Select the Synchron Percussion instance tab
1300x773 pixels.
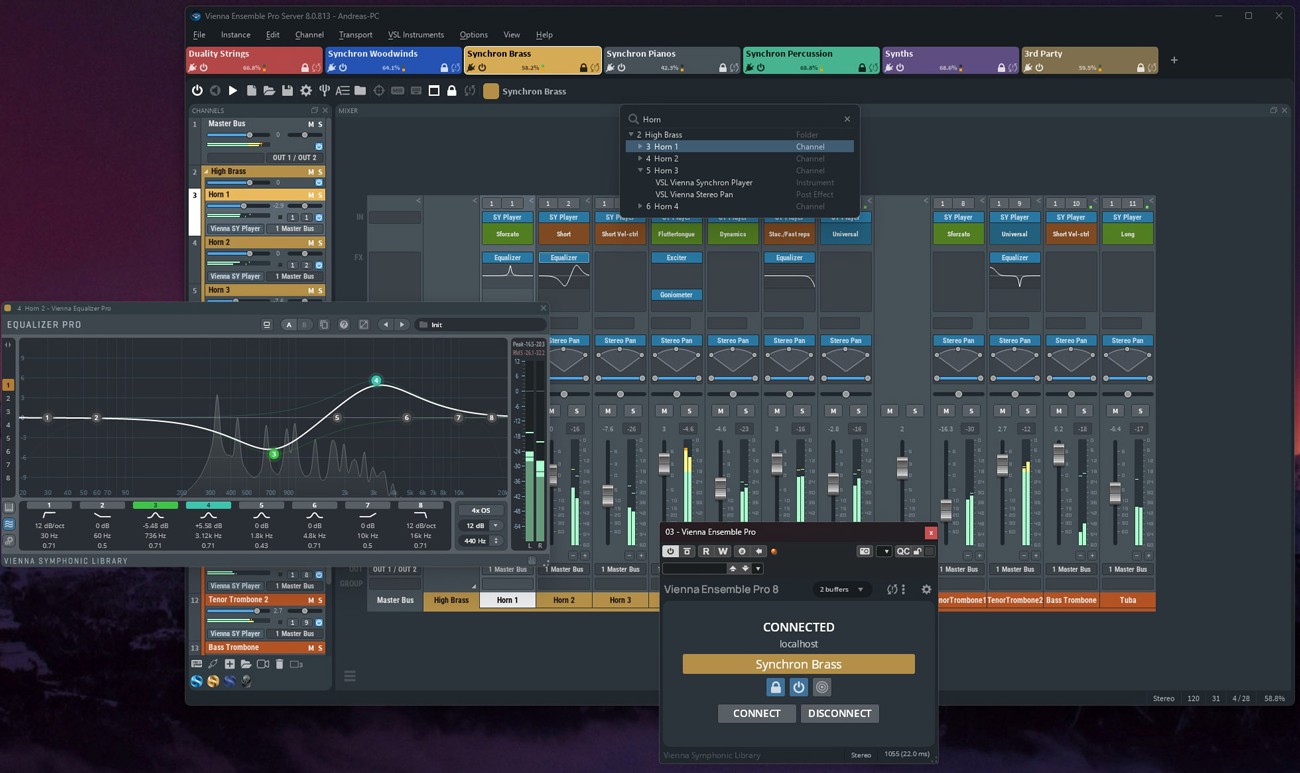(x=811, y=60)
